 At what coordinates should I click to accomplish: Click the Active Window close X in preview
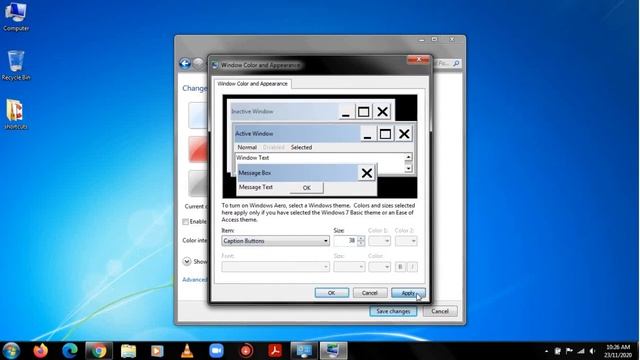(x=404, y=134)
